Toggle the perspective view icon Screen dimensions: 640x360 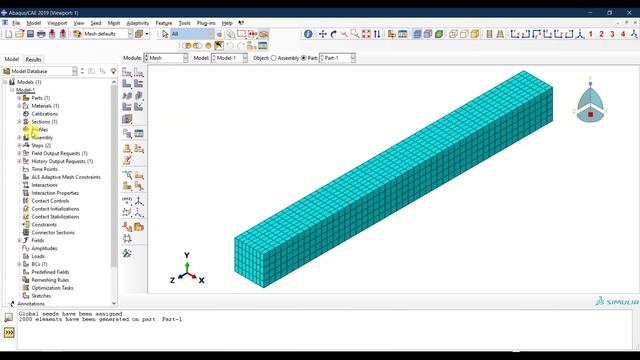pos(500,34)
